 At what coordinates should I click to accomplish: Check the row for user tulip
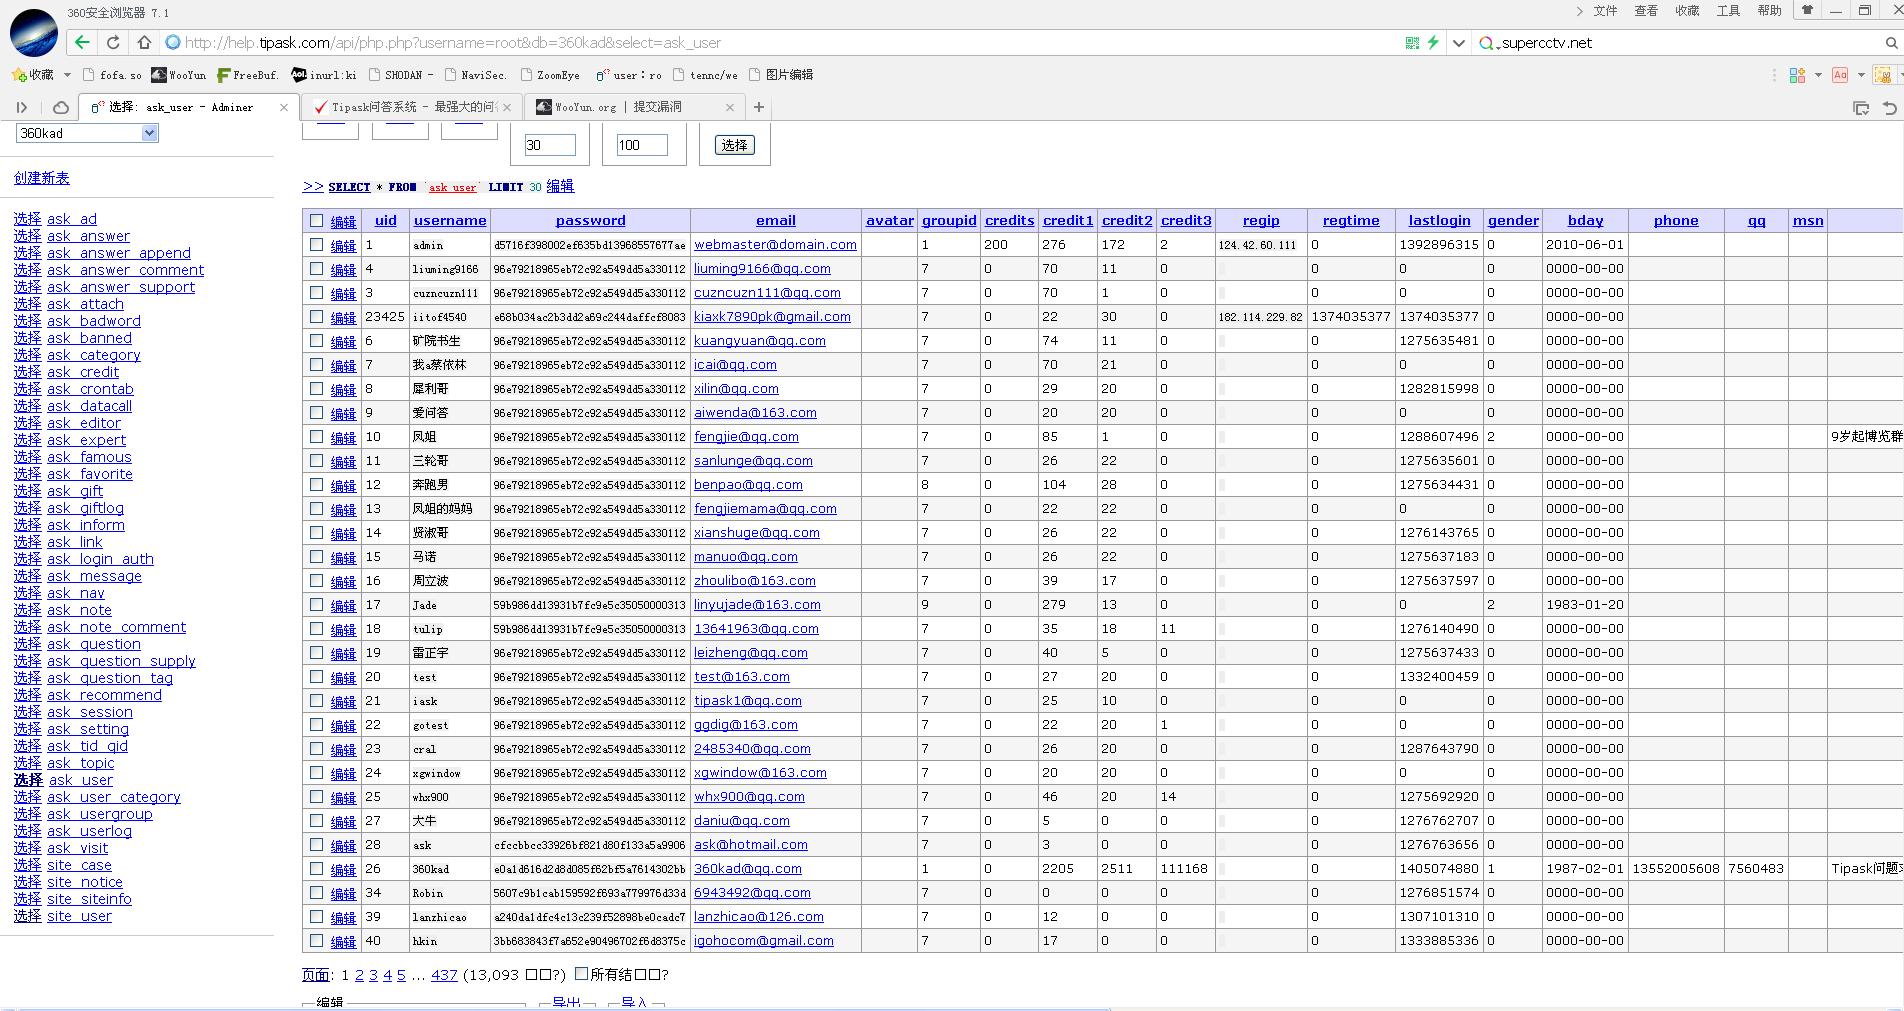pos(316,628)
